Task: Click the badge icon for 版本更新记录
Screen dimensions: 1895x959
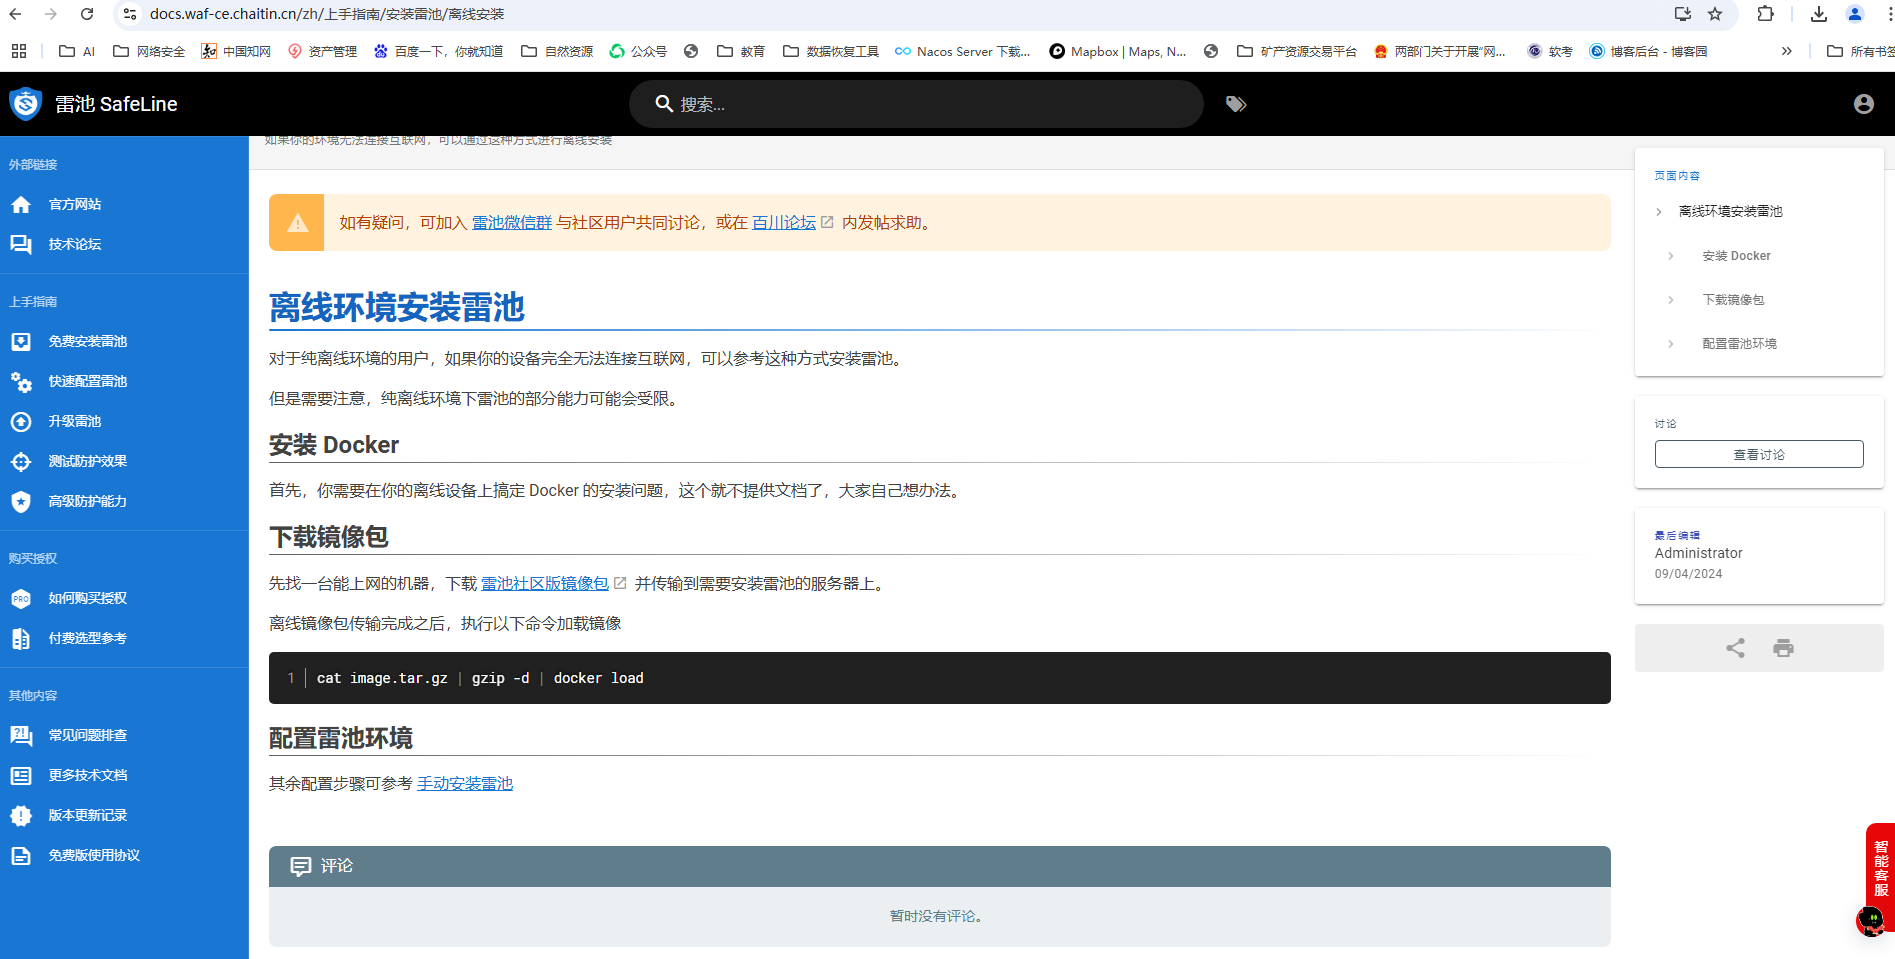Action: 21,816
